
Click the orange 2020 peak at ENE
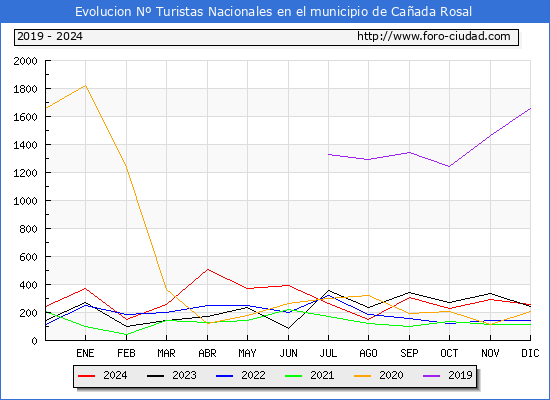tap(85, 86)
